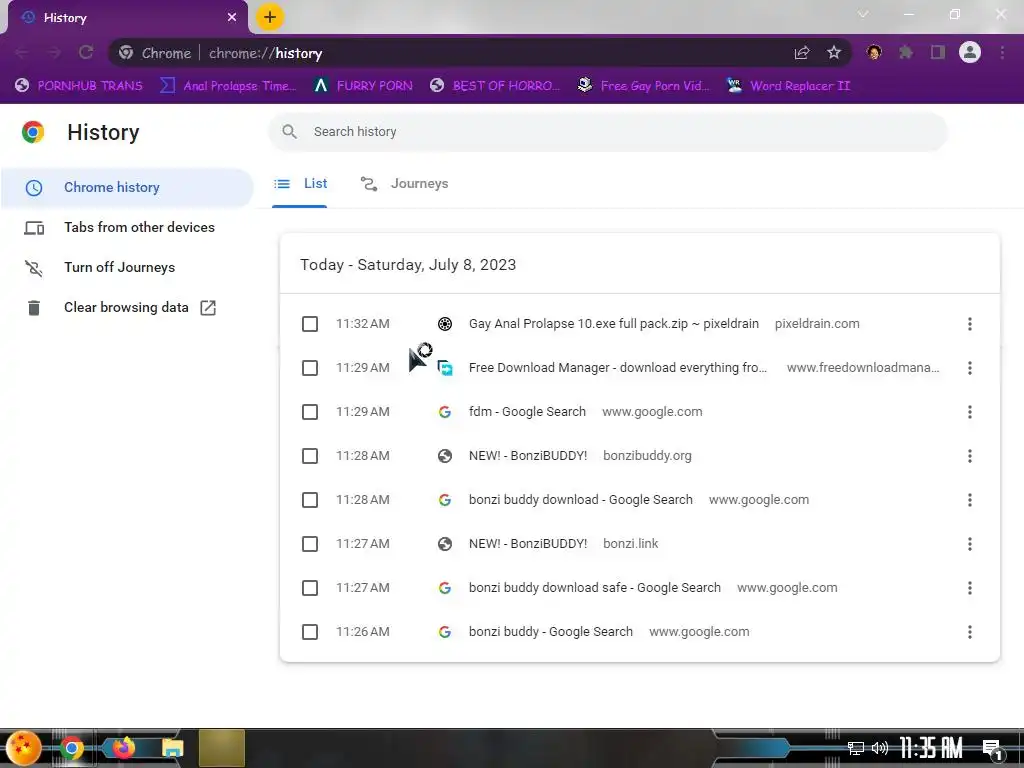The height and width of the screenshot is (768, 1024).
Task: Select the History browser tab
Action: (127, 18)
